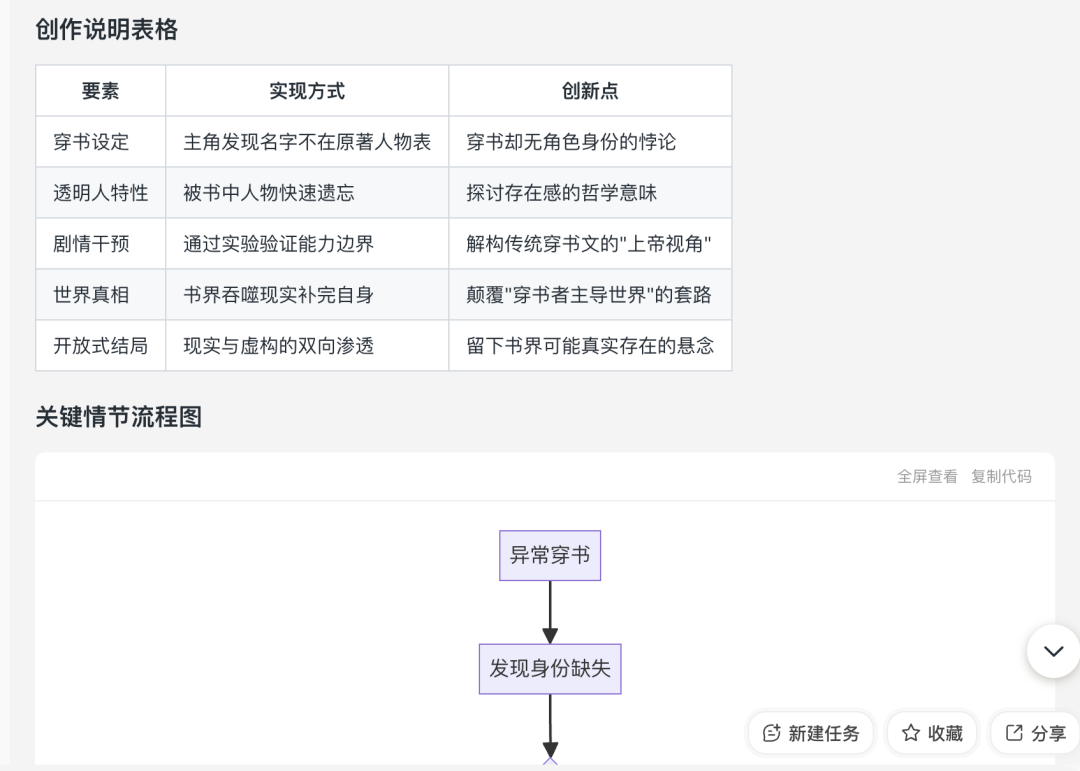1080x771 pixels.
Task: Click cell 主角发现名字不在原著人物表
Action: (307, 142)
